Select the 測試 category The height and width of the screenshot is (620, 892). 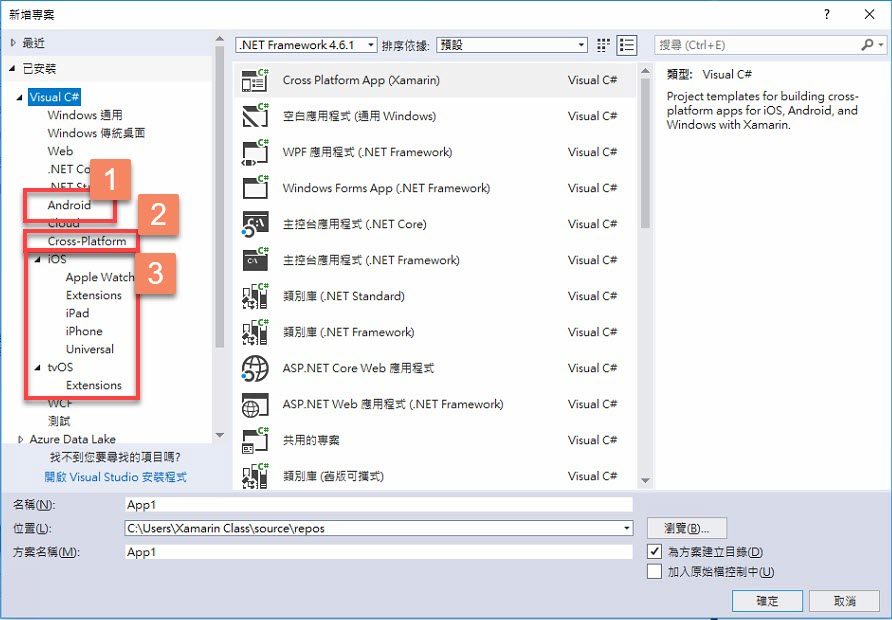point(59,421)
